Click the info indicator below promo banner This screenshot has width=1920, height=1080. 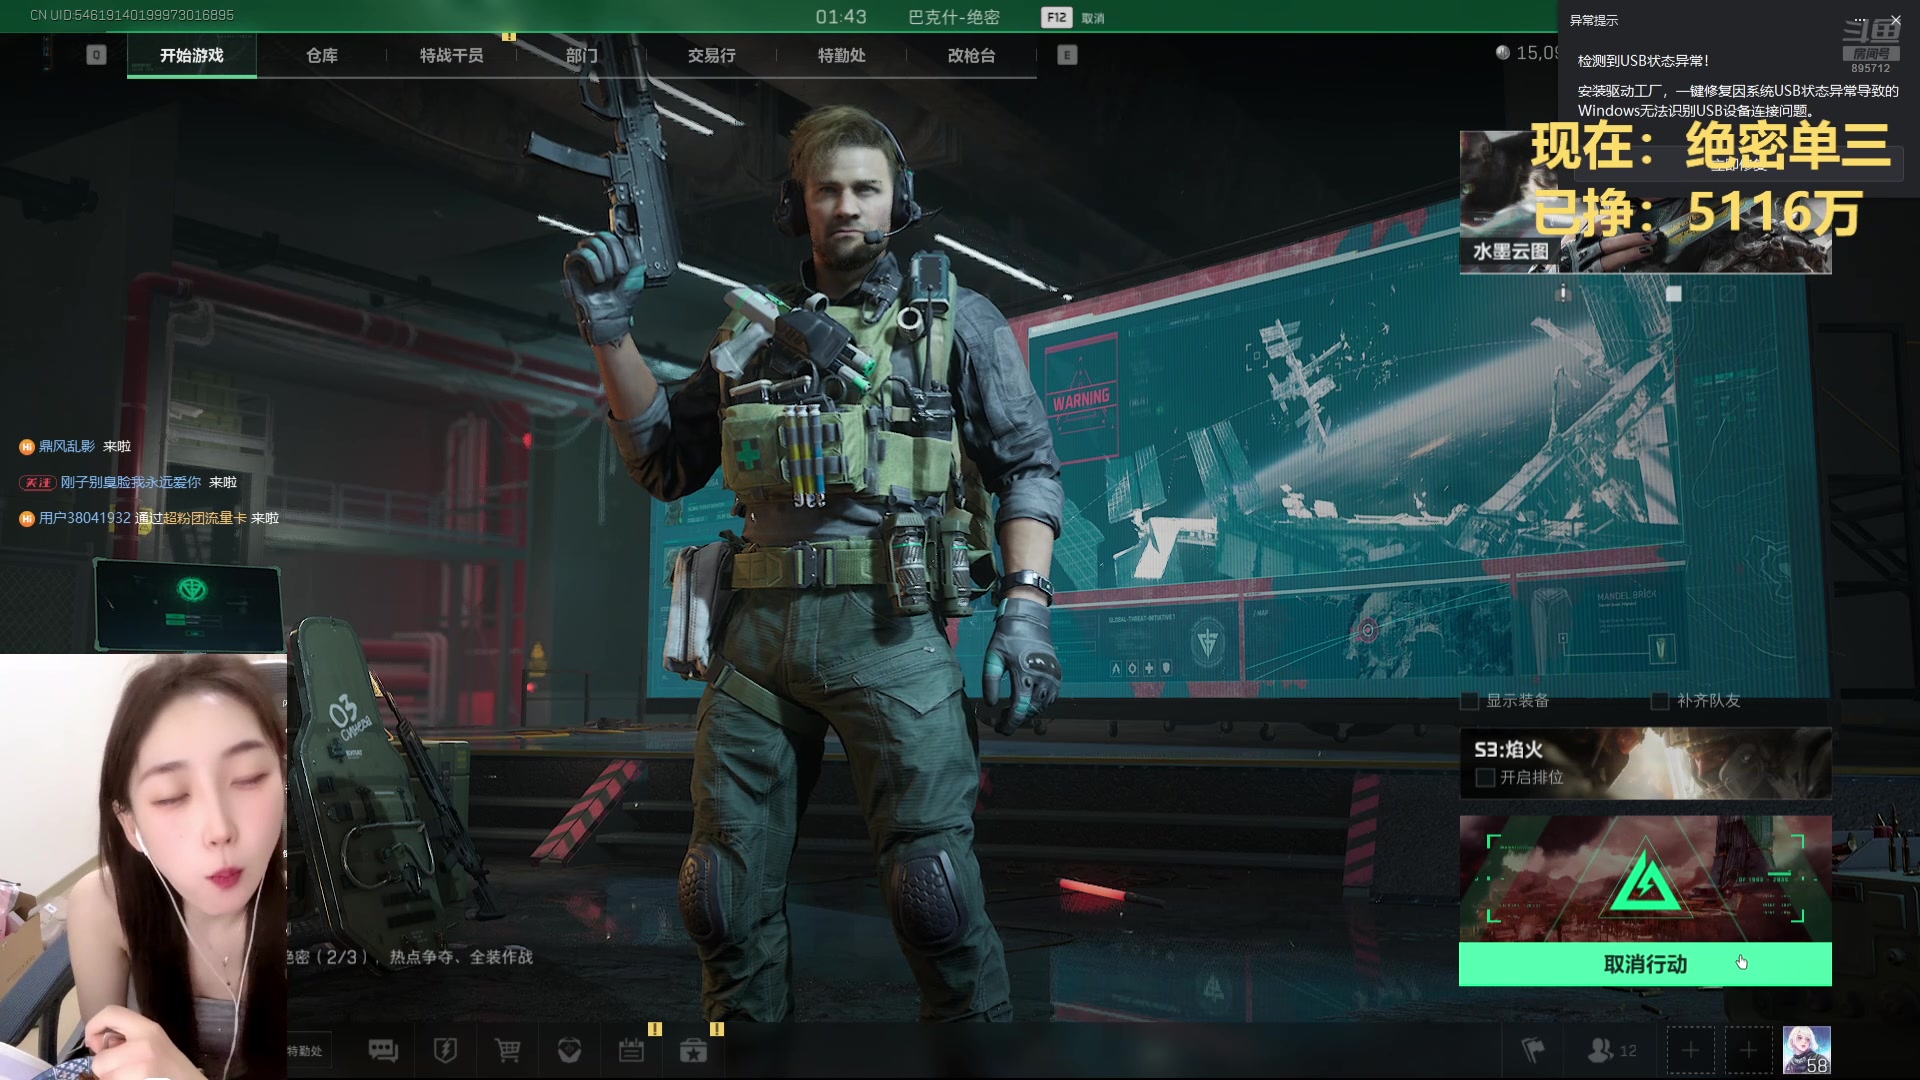click(x=1563, y=293)
